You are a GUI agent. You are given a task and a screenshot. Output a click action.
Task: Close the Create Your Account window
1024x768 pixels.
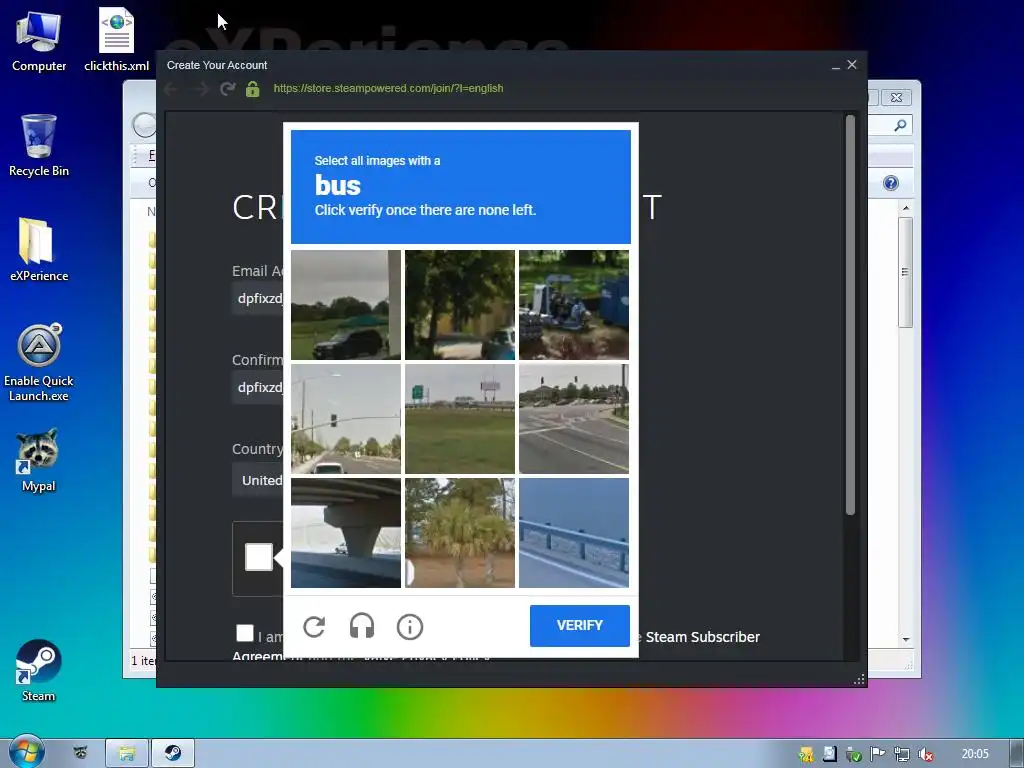pyautogui.click(x=852, y=65)
